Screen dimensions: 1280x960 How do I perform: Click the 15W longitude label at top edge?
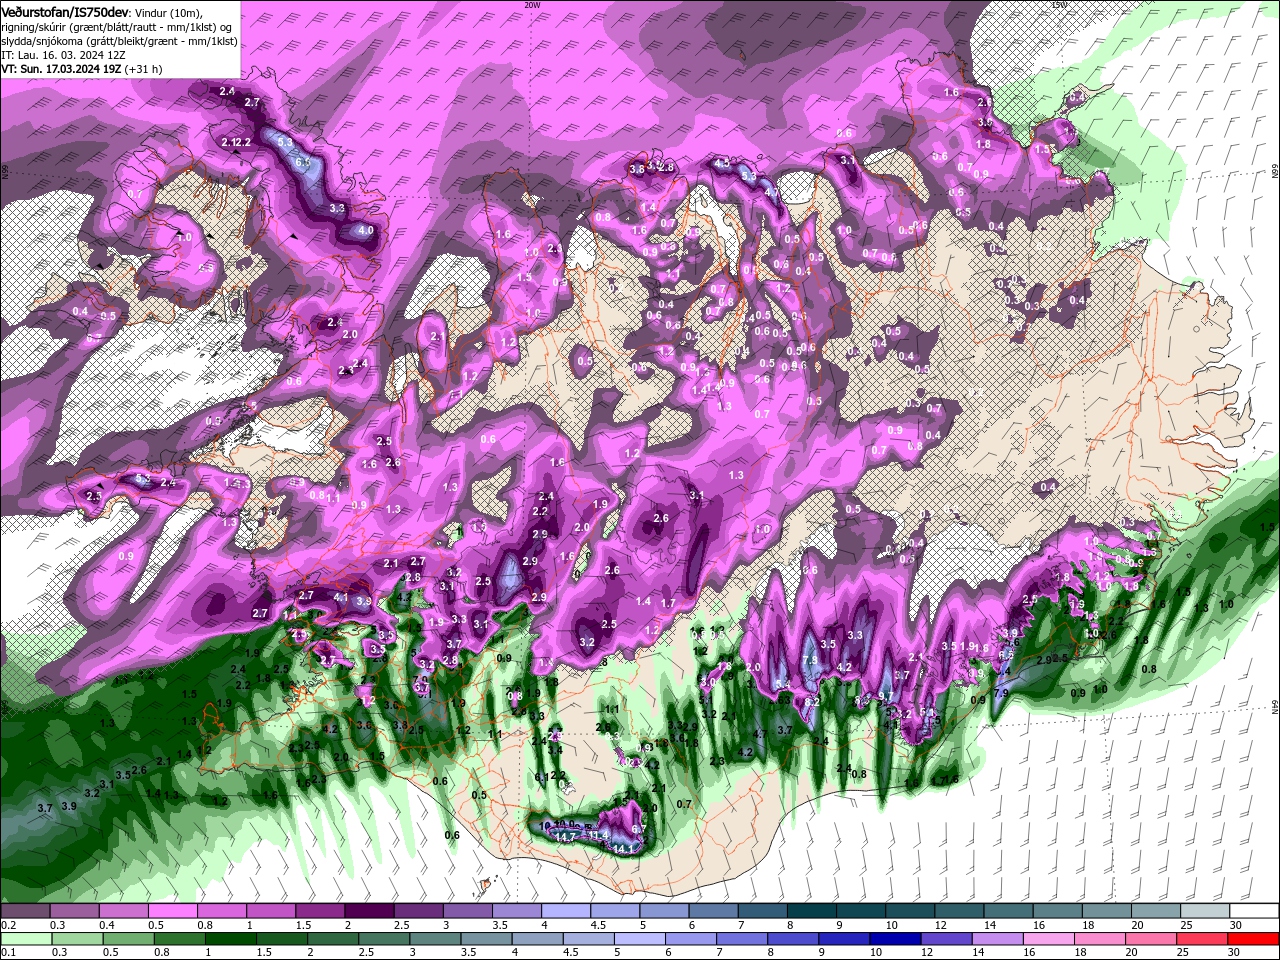[1059, 5]
